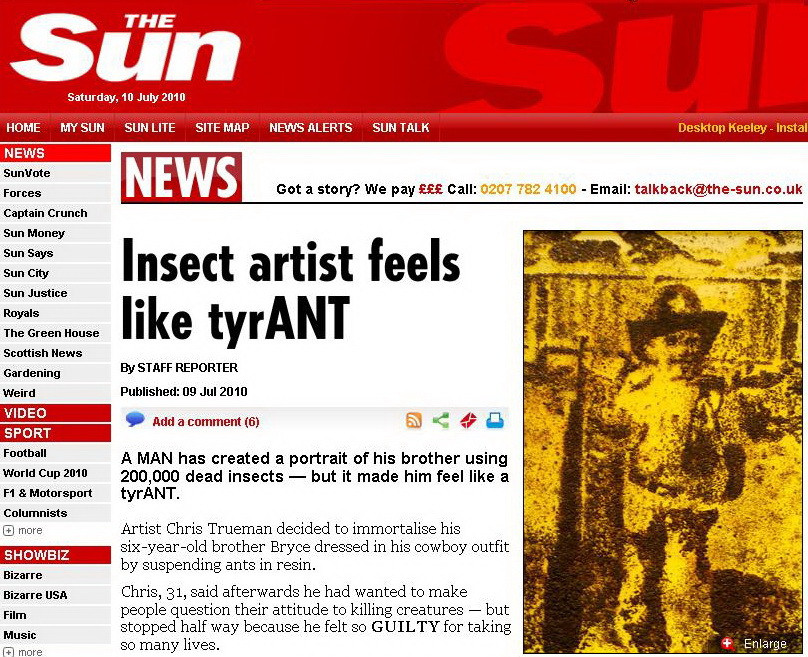Viewport: 808px width, 657px height.
Task: Click the Enlarge plus icon on photo
Action: pyautogui.click(x=727, y=643)
